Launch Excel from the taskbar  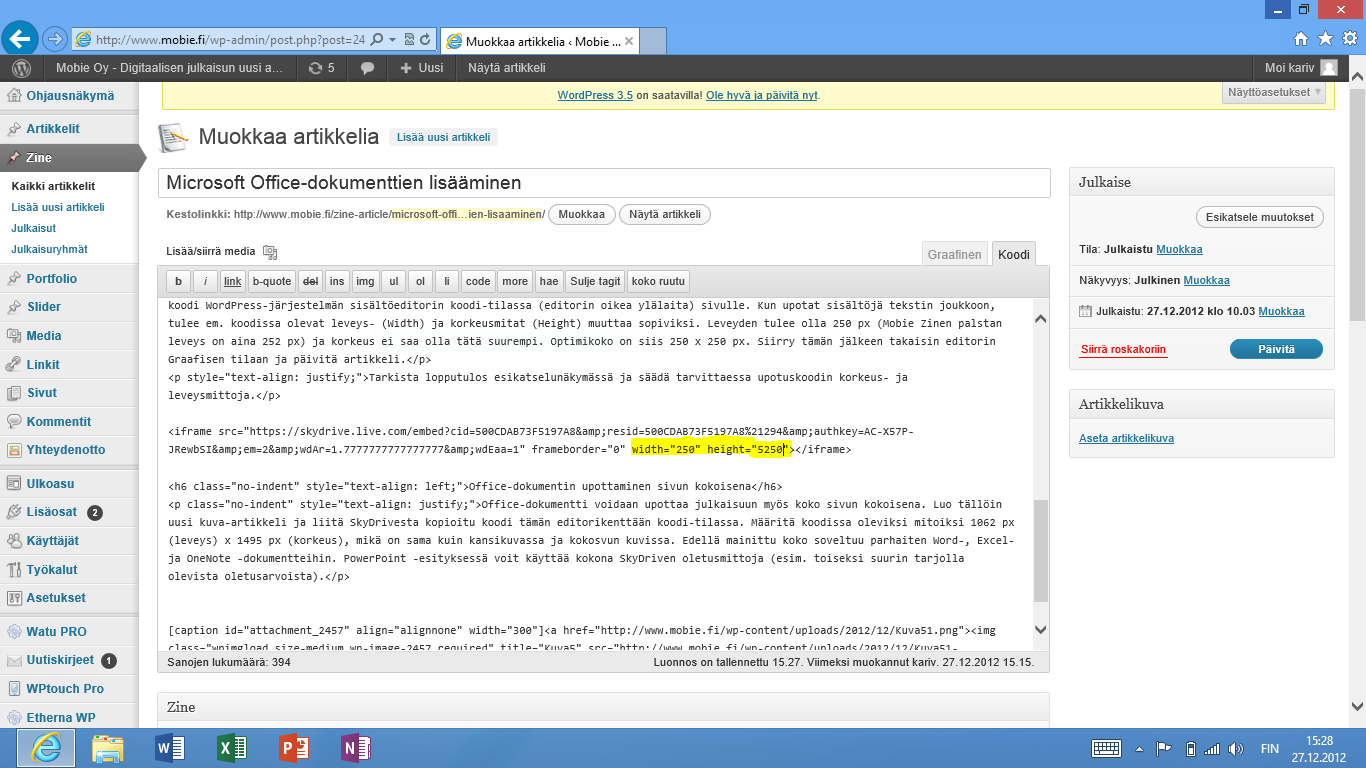point(232,748)
